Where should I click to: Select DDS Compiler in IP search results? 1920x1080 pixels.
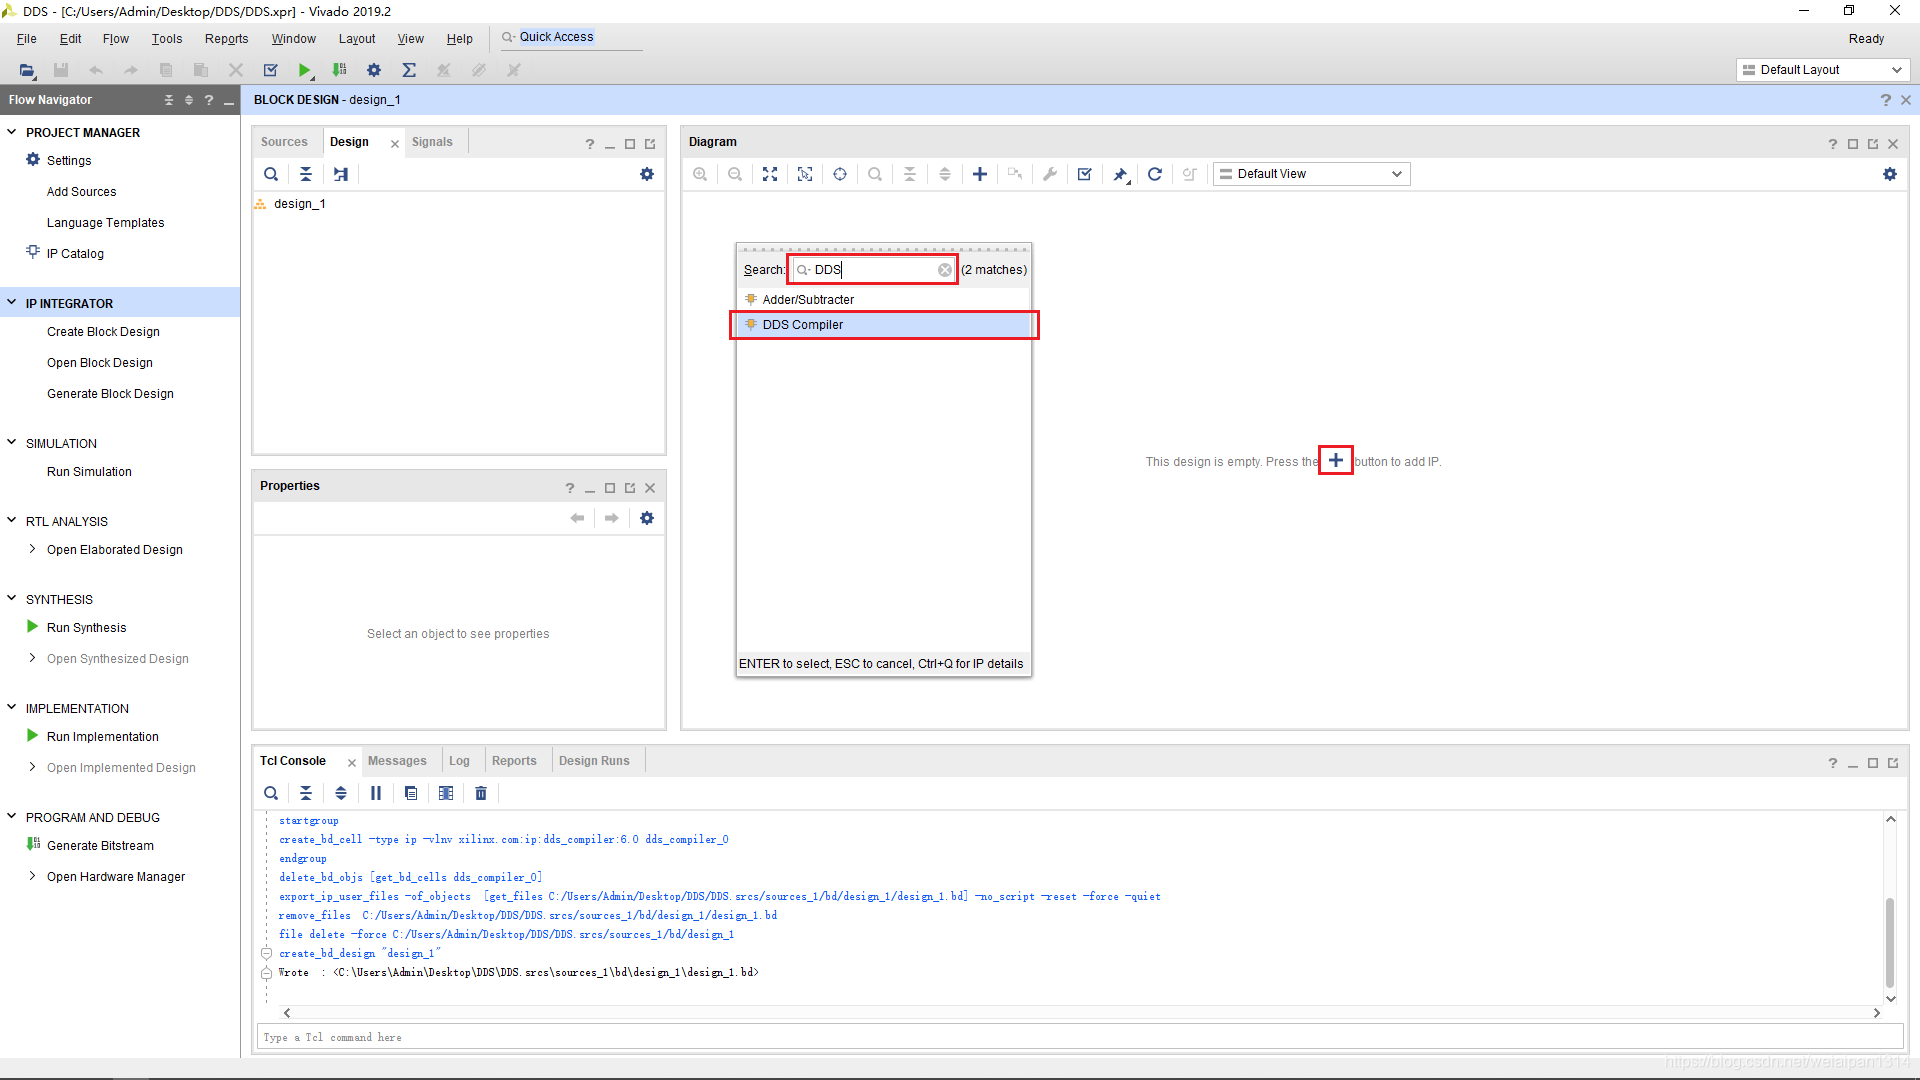tap(884, 325)
